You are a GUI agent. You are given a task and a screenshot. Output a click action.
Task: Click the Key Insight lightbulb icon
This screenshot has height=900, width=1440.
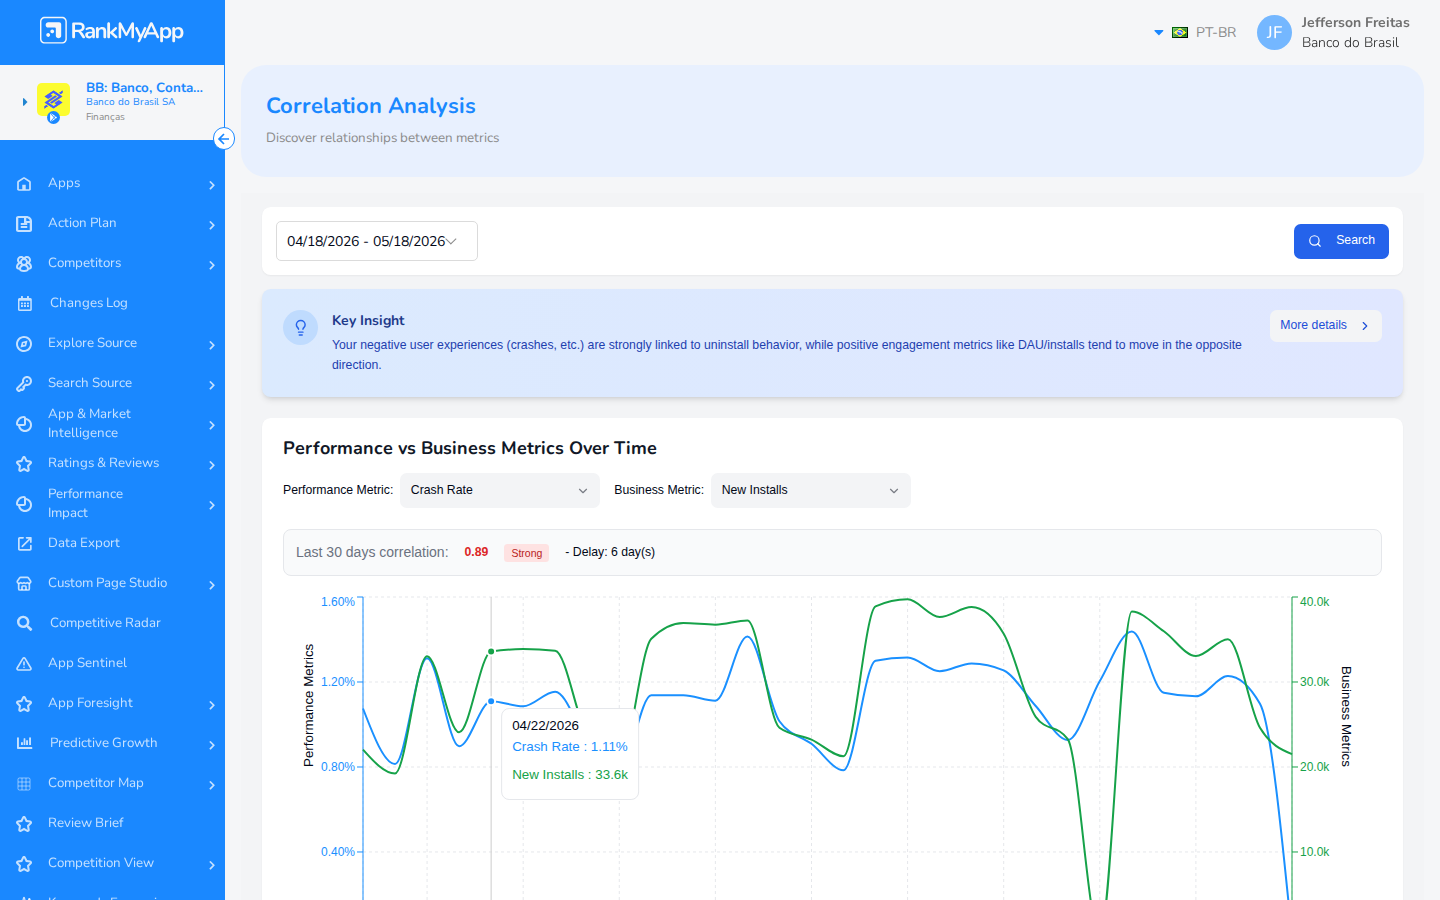[300, 327]
